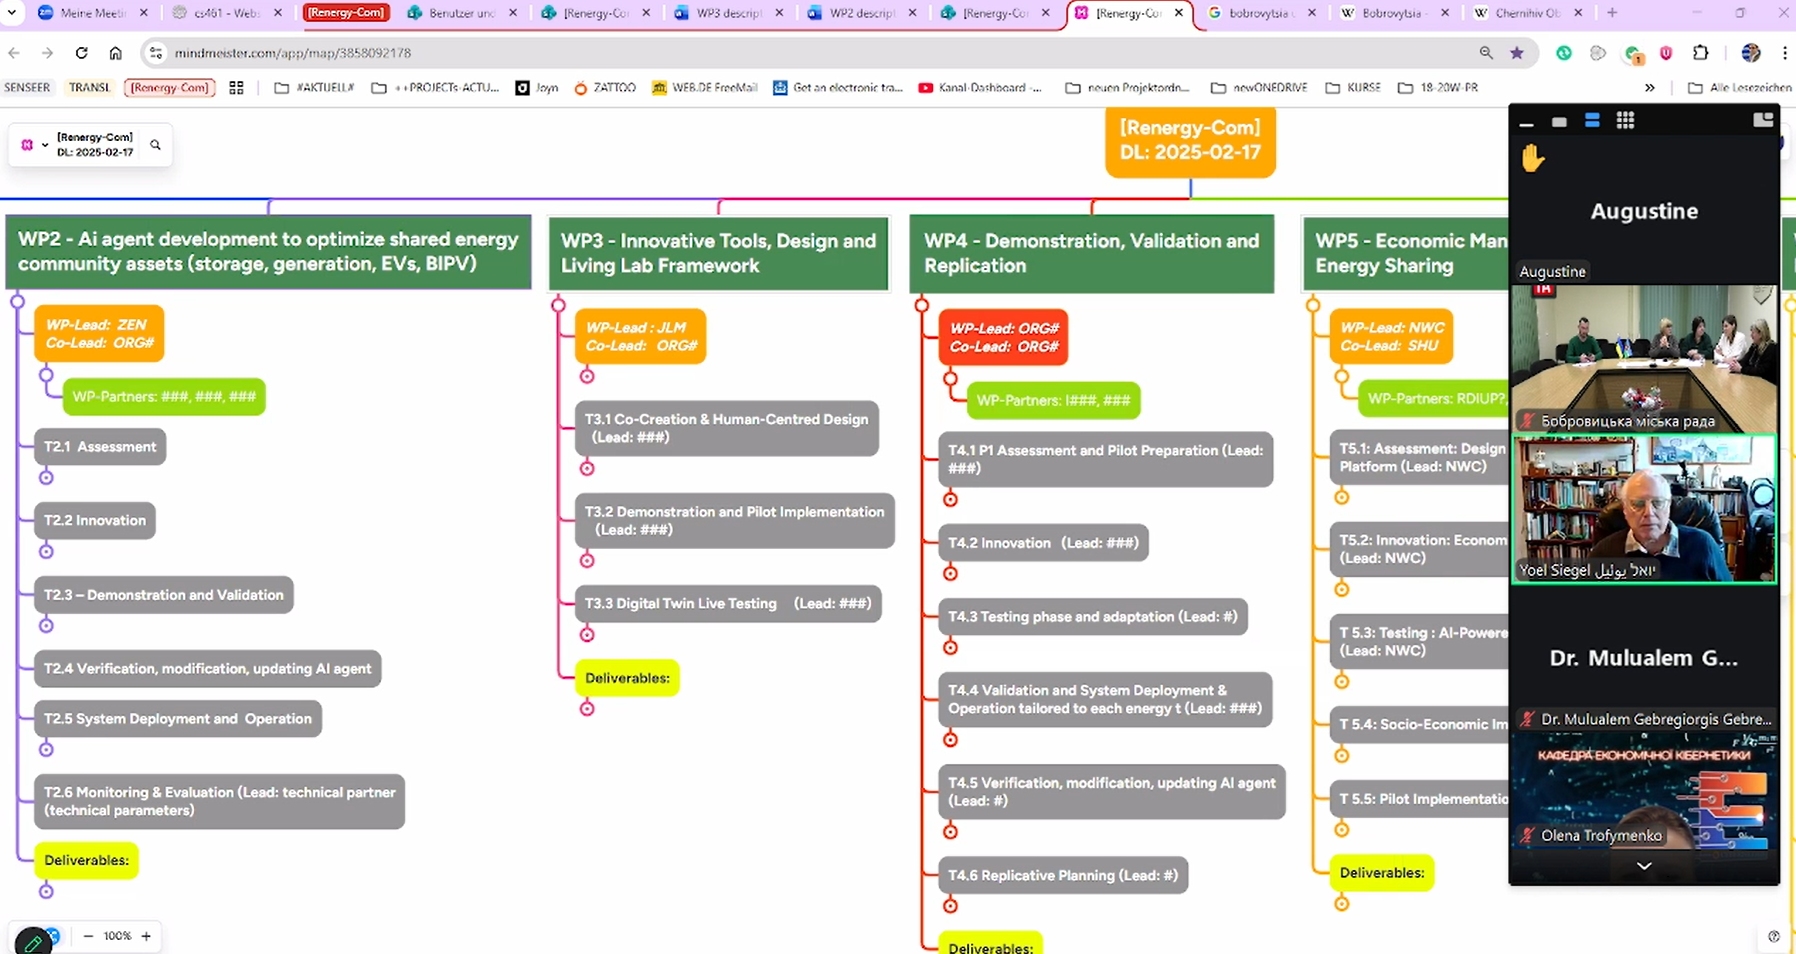Image resolution: width=1796 pixels, height=954 pixels.
Task: Expand more Zoom participants chevron
Action: pyautogui.click(x=1643, y=866)
